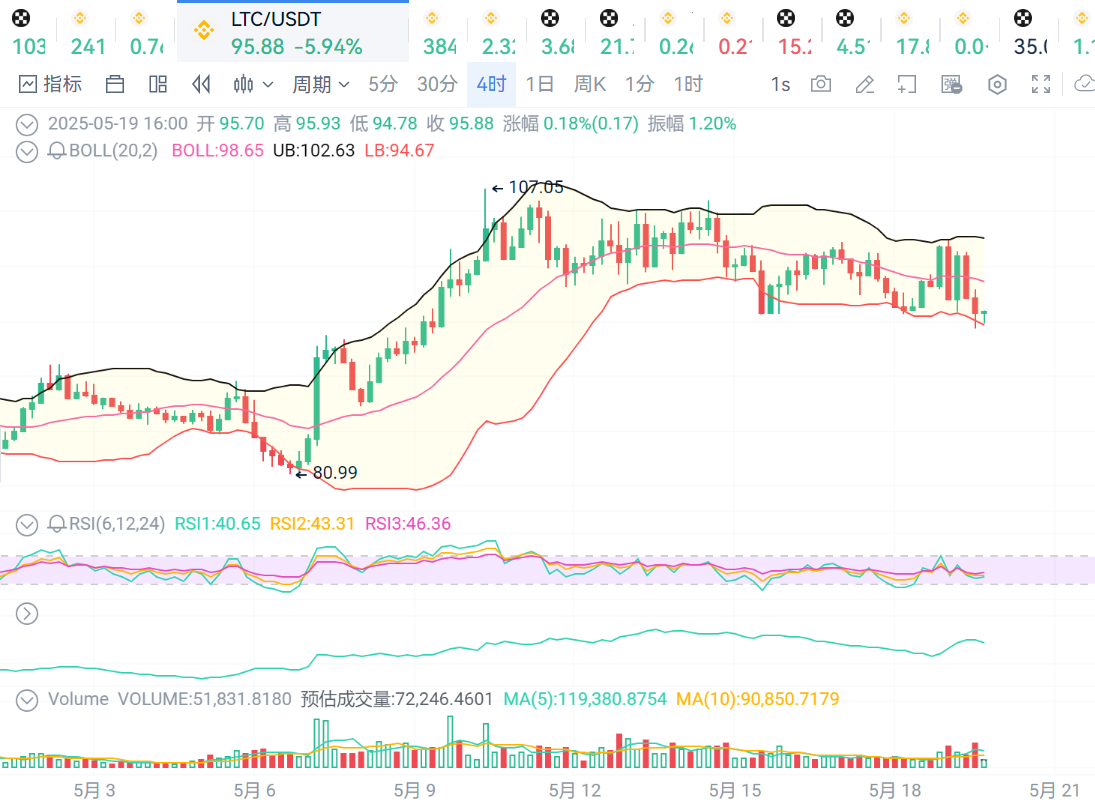1095x805 pixels.
Task: Open the candlestick chart type dropdown
Action: pos(252,84)
